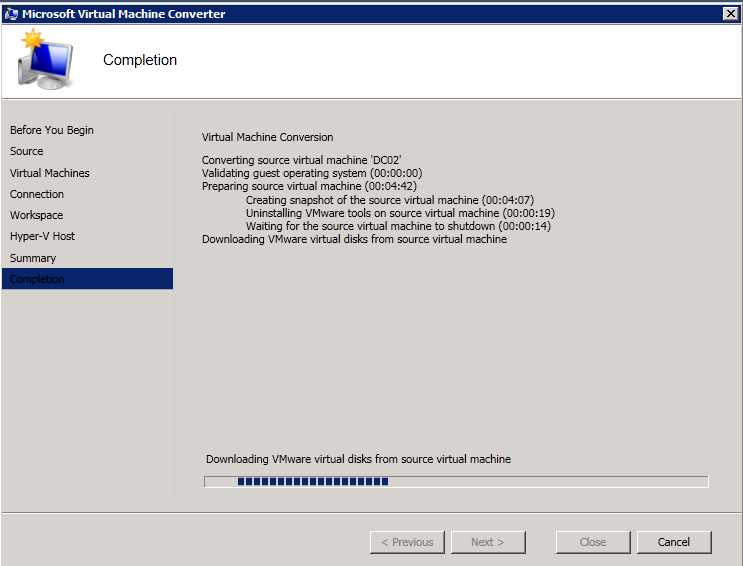The image size is (743, 566).
Task: Select the highlighted Completion step
Action: tap(88, 279)
